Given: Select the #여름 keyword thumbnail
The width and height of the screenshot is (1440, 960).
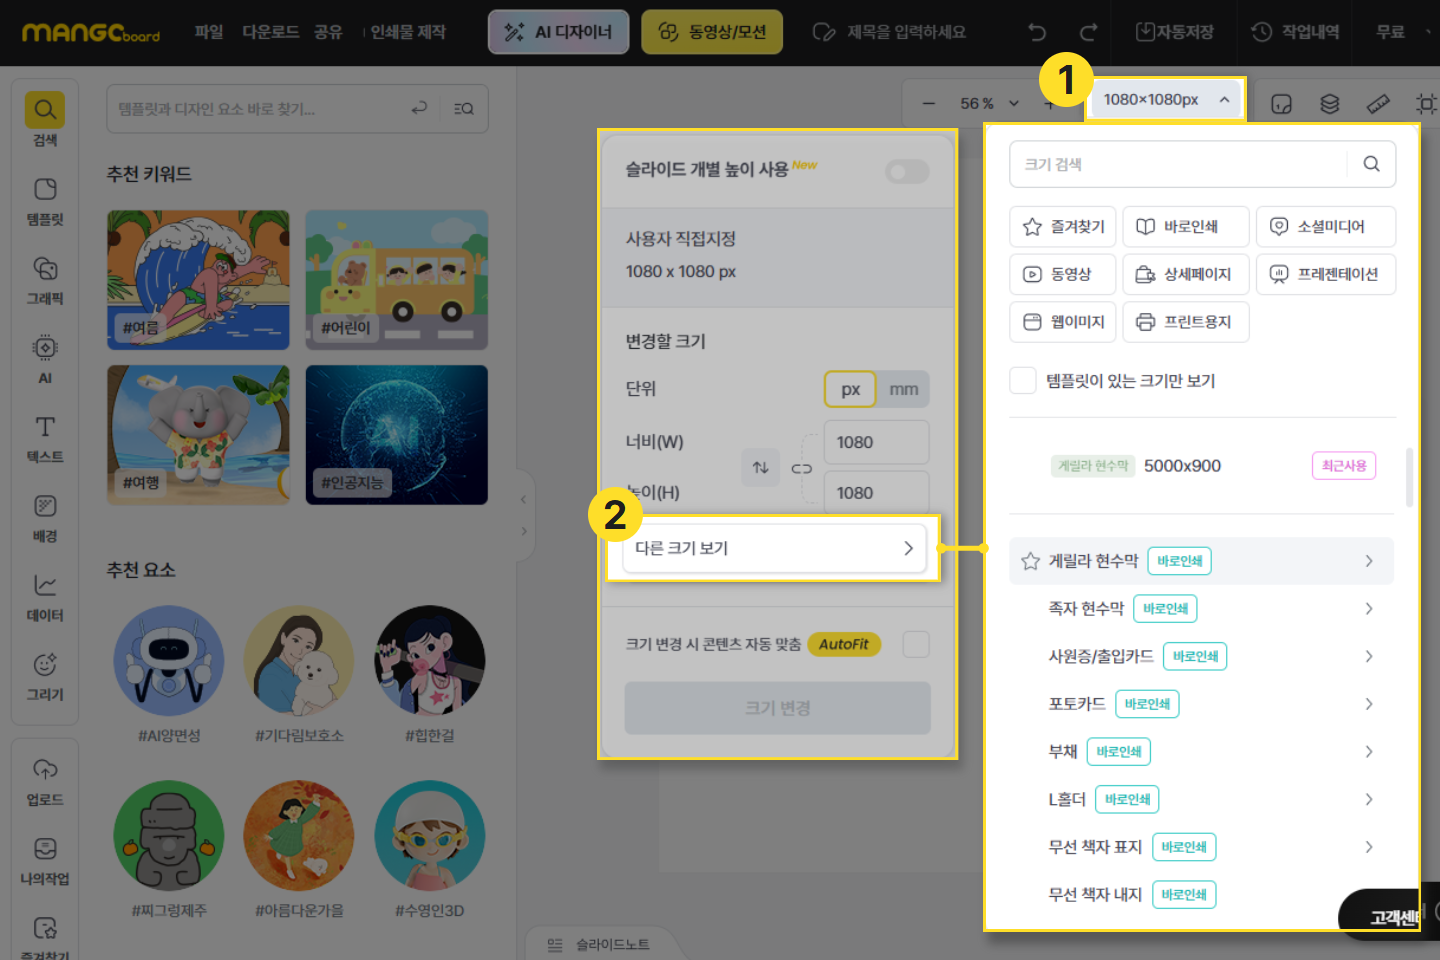Looking at the screenshot, I should [198, 280].
